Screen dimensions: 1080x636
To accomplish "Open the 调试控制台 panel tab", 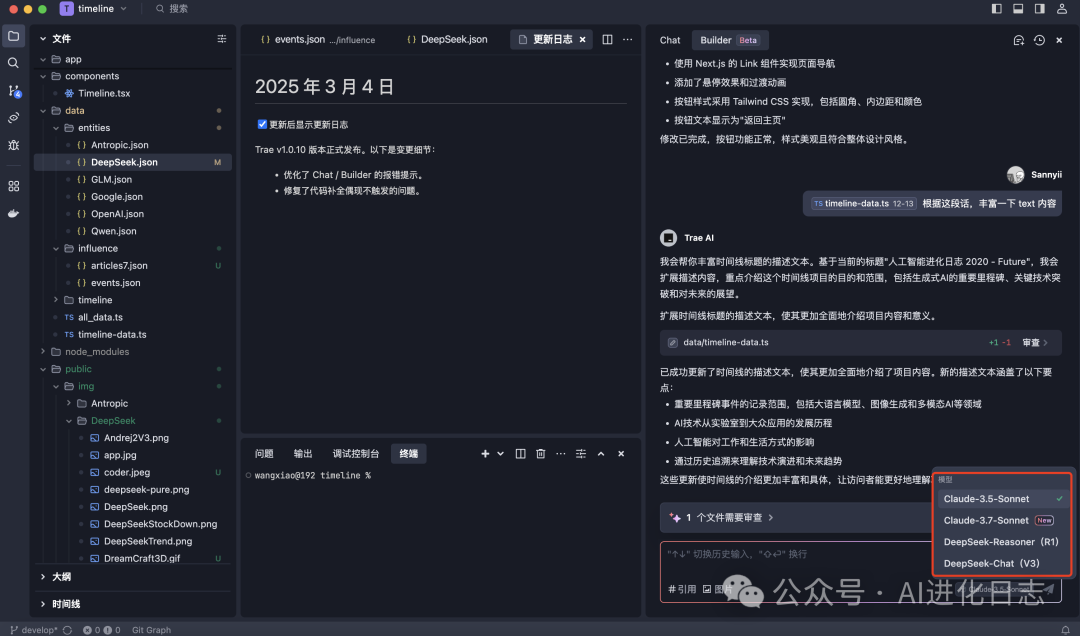I will pos(355,453).
